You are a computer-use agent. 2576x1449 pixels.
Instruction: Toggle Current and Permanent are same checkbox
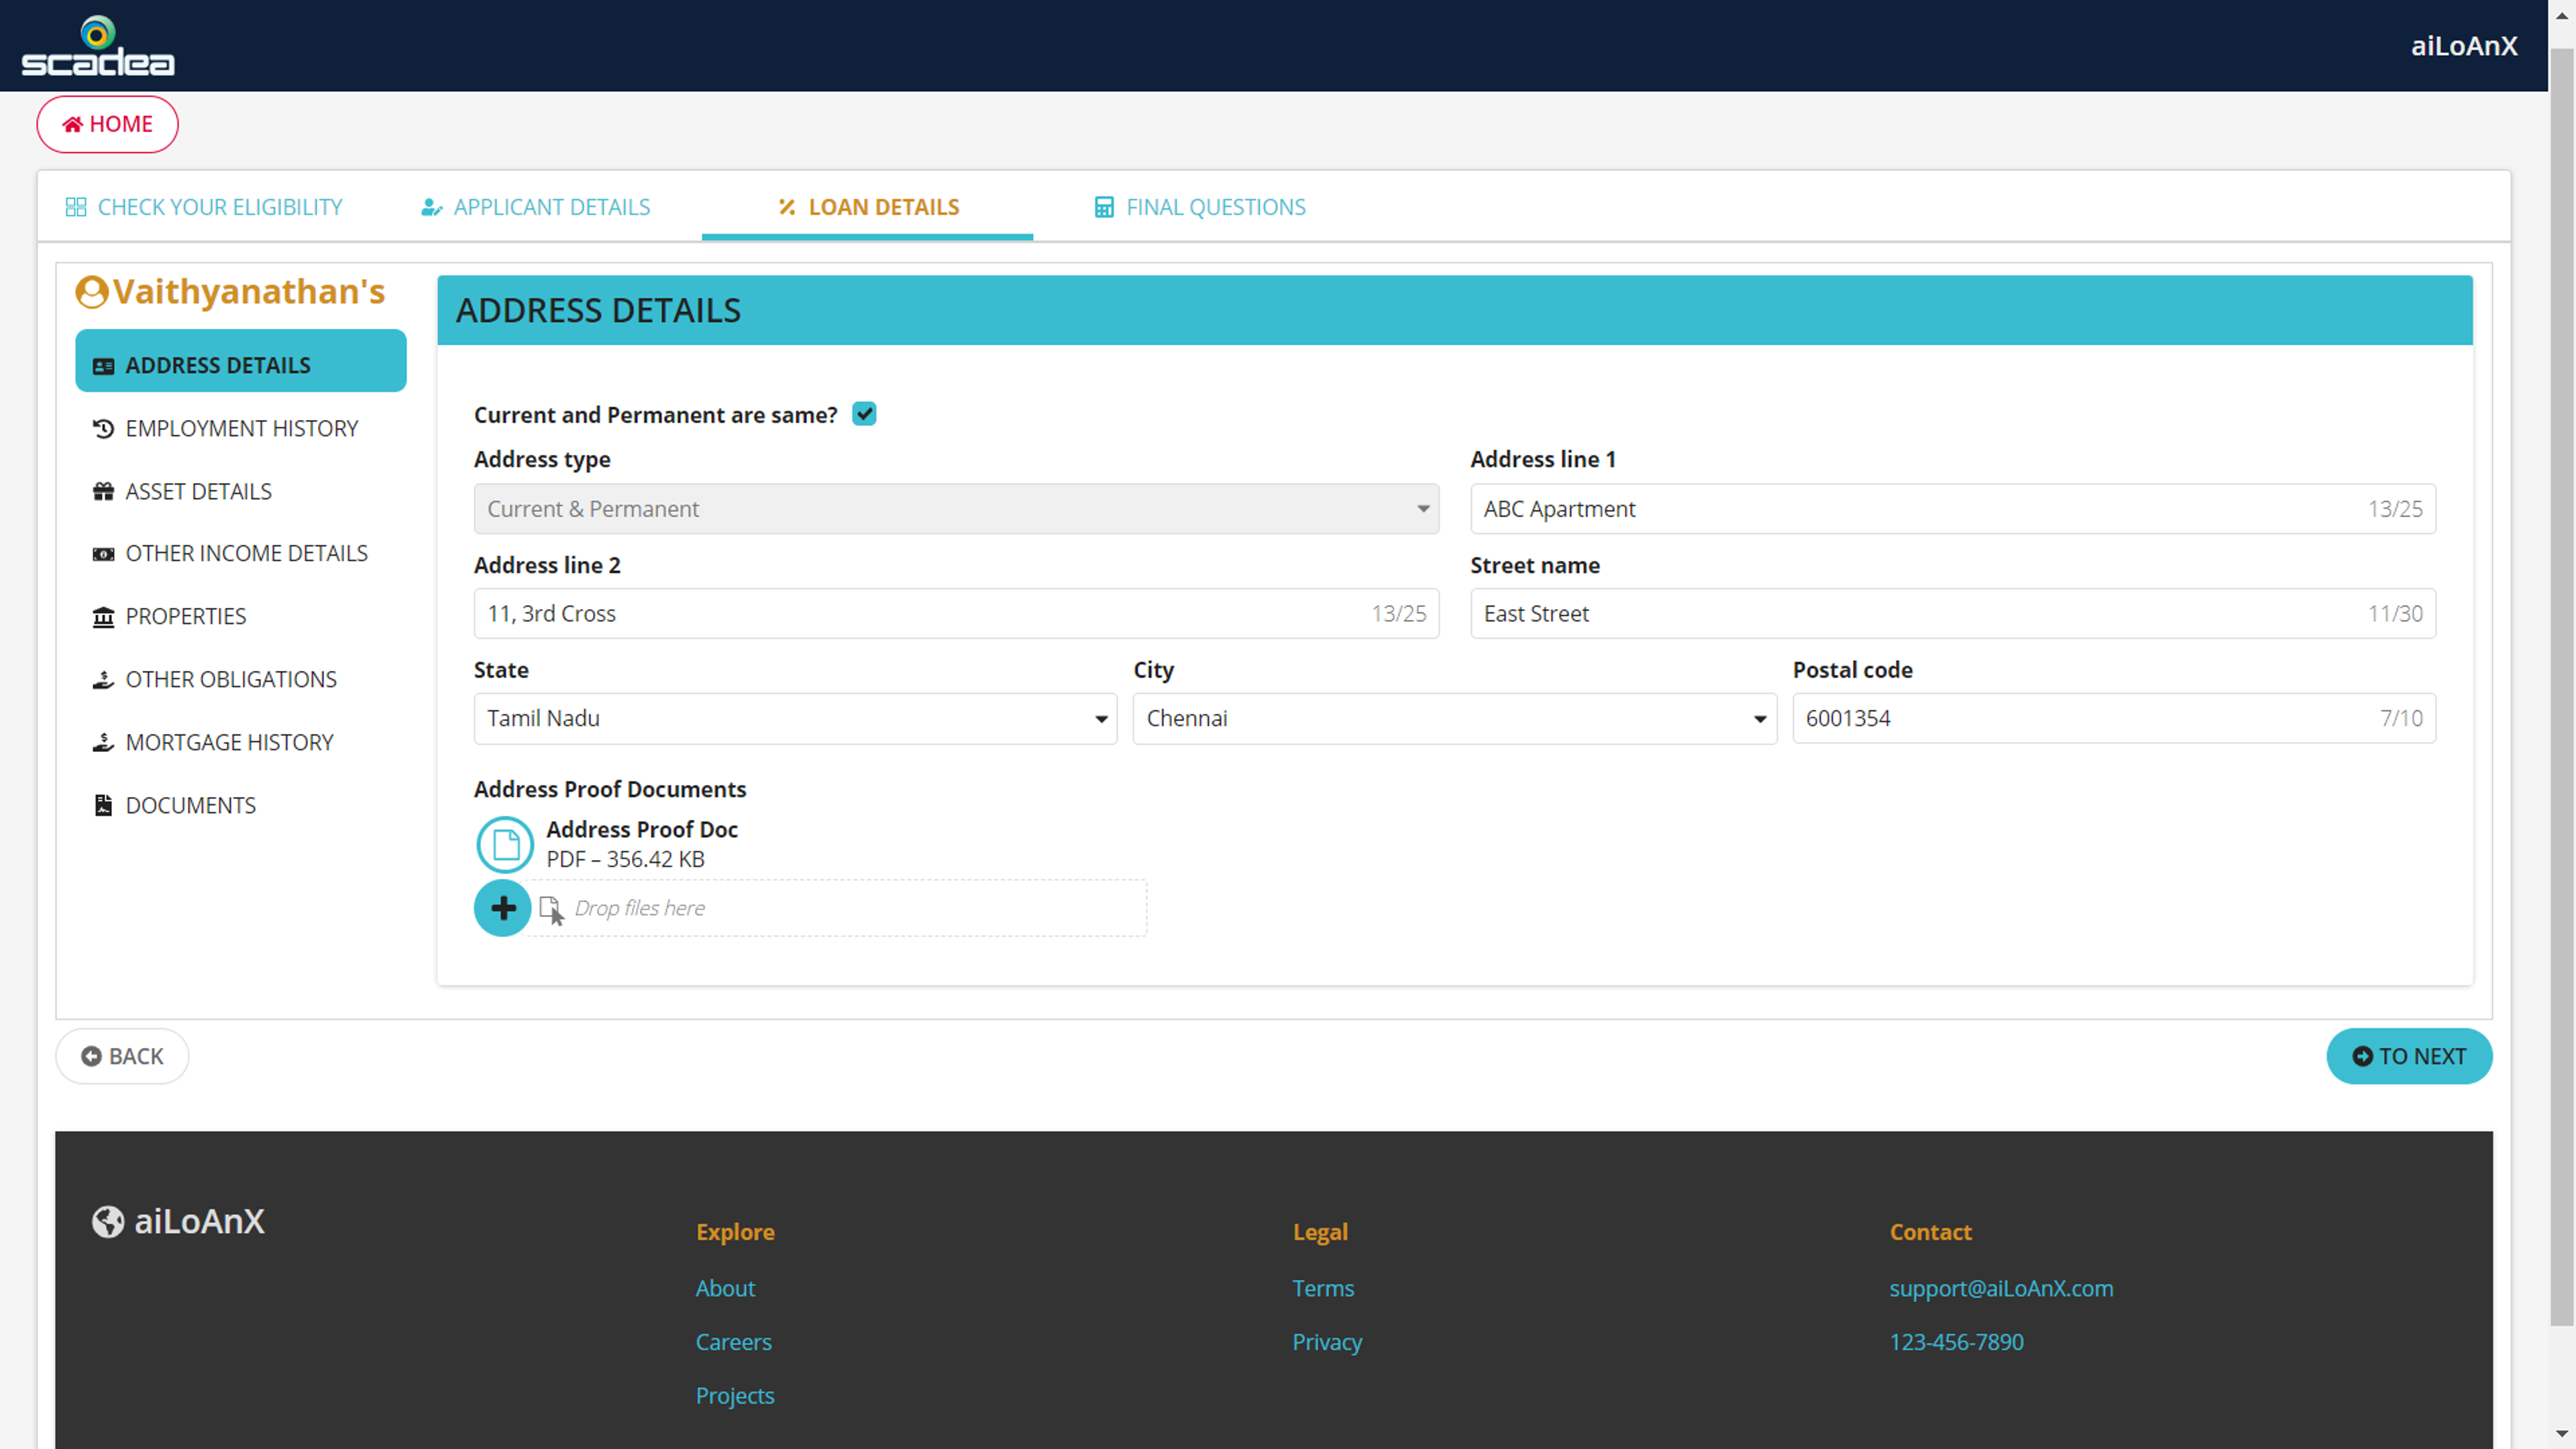[864, 414]
